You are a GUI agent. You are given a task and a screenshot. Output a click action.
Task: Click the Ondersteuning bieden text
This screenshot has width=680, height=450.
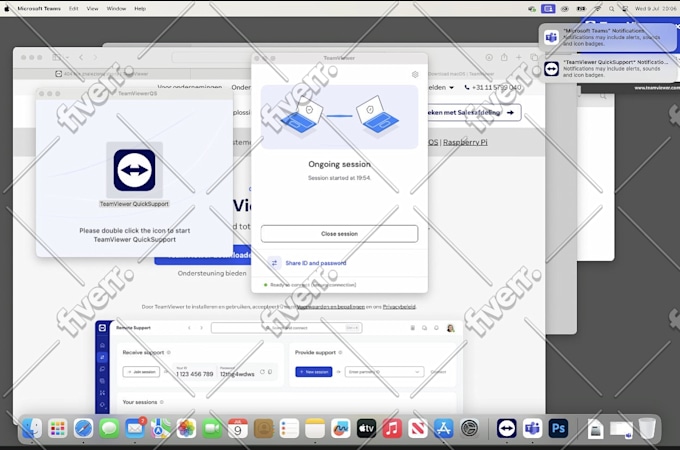point(212,273)
